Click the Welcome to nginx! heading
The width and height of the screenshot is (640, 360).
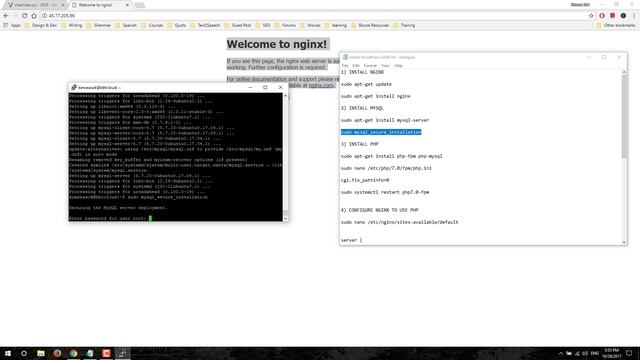point(277,44)
